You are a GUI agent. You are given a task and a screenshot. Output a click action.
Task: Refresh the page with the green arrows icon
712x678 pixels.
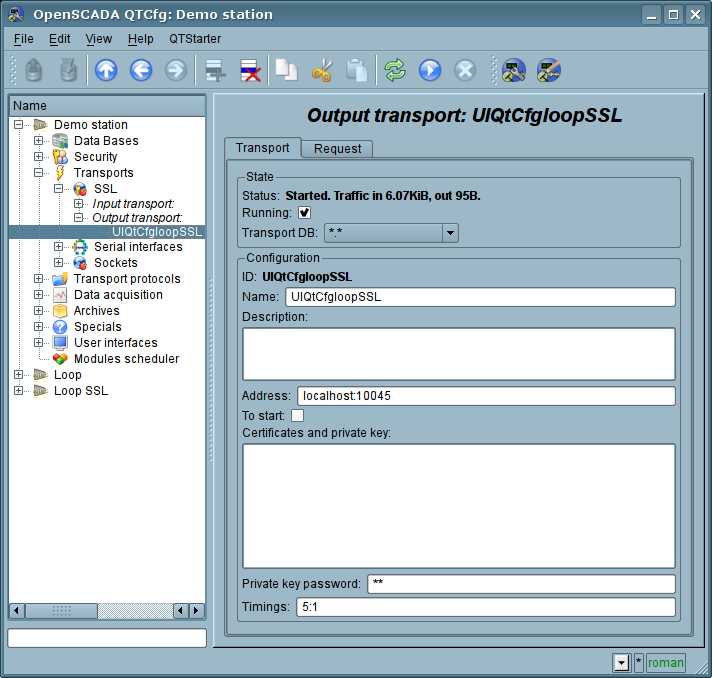(395, 70)
